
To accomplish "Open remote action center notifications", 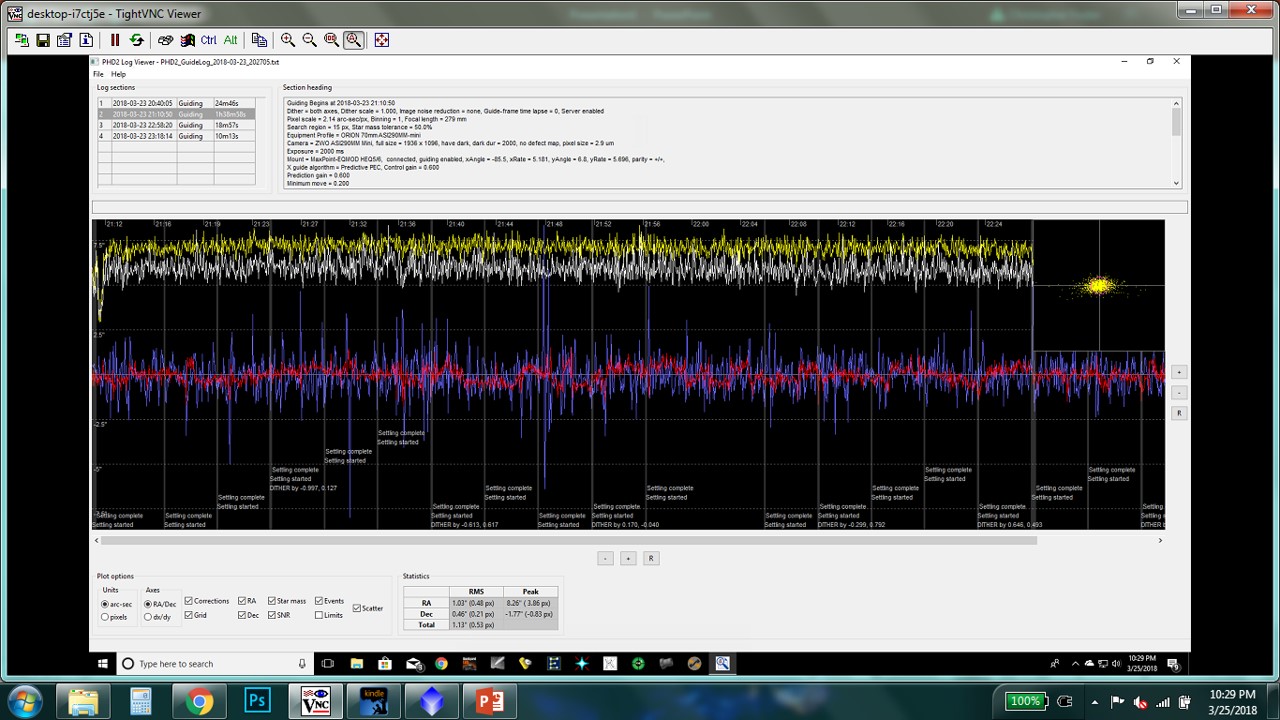I will (x=1173, y=663).
